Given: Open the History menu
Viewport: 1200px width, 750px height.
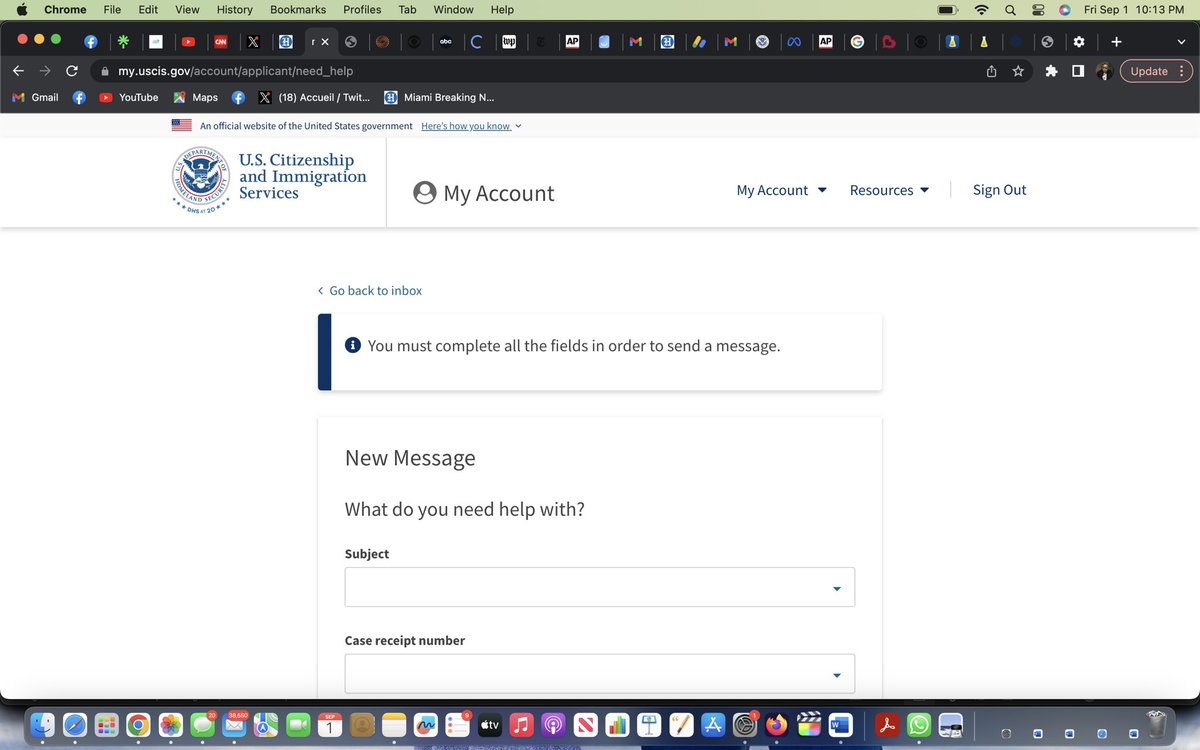Looking at the screenshot, I should [233, 9].
